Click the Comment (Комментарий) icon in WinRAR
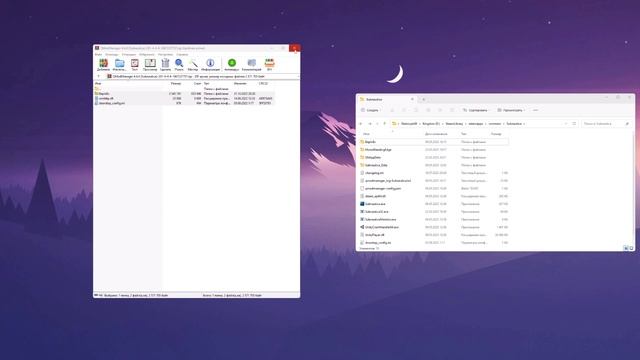Viewport: 640px width, 360px height. (x=251, y=64)
